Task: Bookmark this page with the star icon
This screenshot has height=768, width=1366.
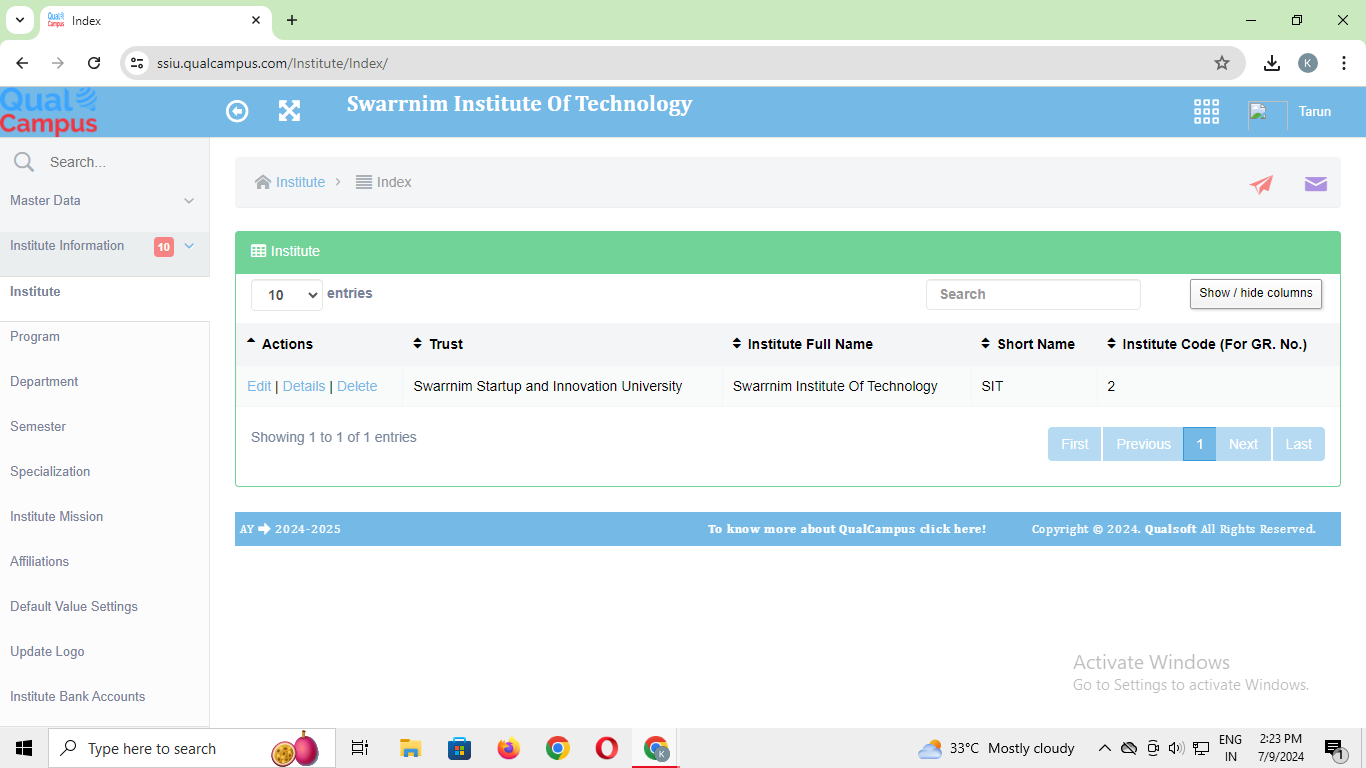Action: tap(1222, 63)
